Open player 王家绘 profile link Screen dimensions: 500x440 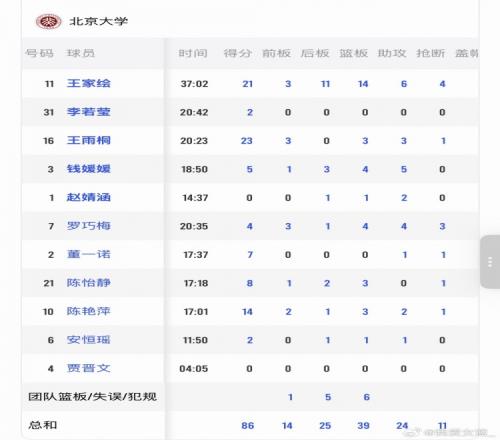89,83
